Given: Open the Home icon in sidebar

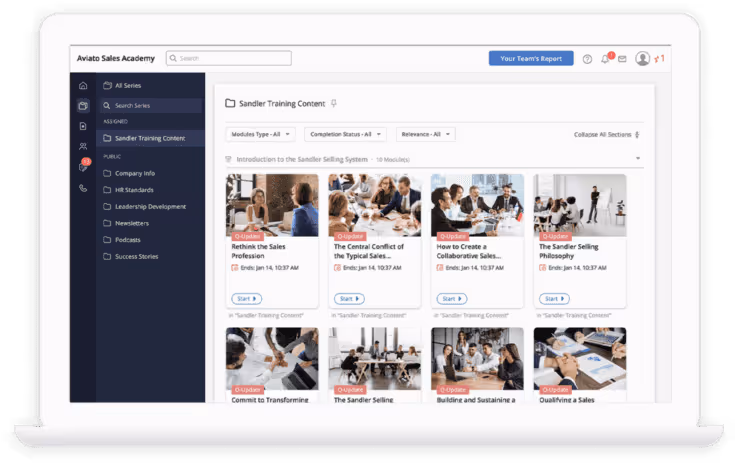Looking at the screenshot, I should [x=83, y=85].
